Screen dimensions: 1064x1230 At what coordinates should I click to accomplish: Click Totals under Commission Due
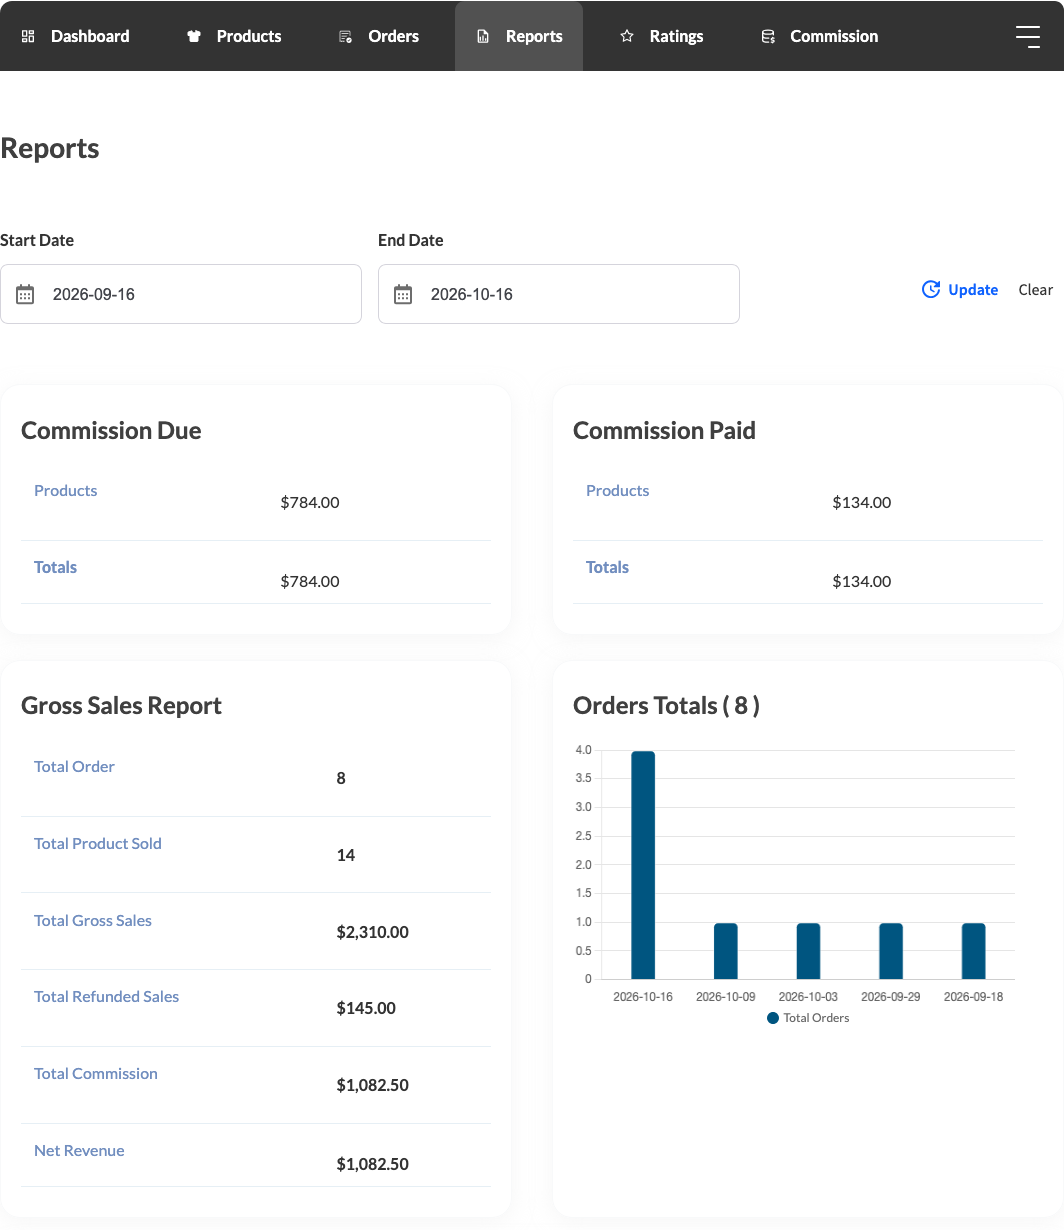coord(55,567)
